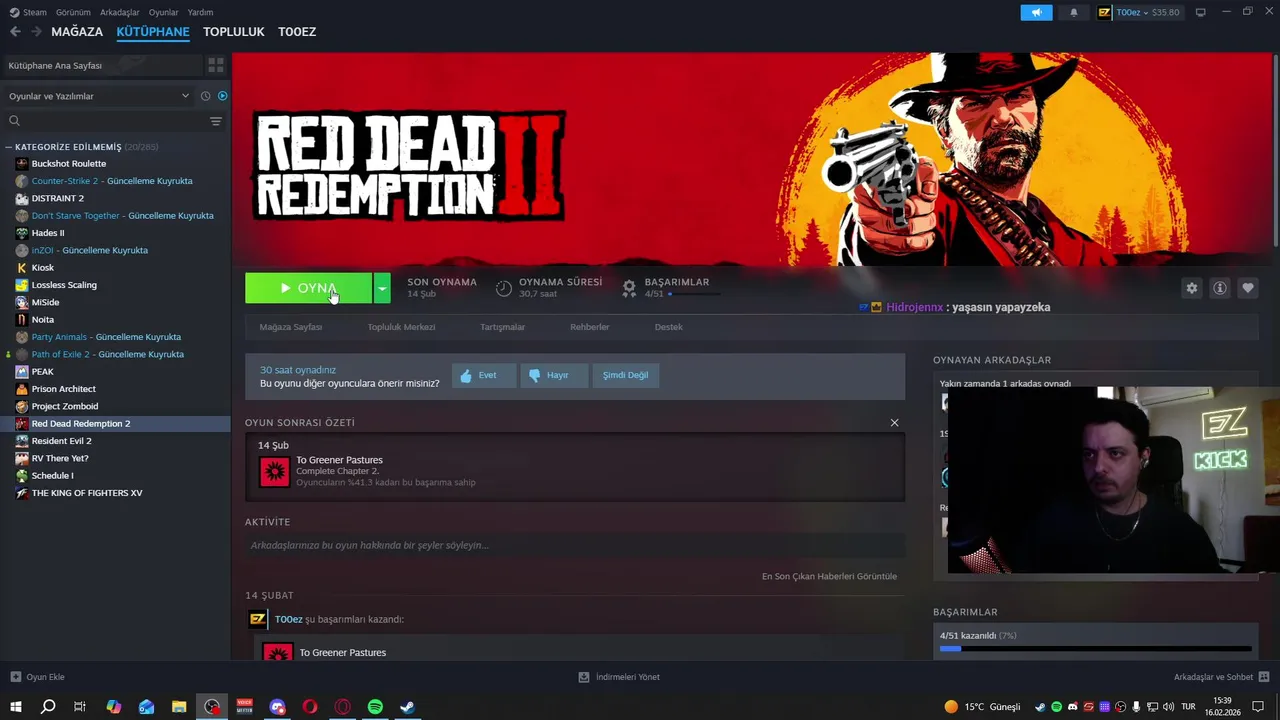Viewport: 1280px width, 720px height.
Task: Click the To Greener Pastures achievement icon
Action: click(x=274, y=472)
